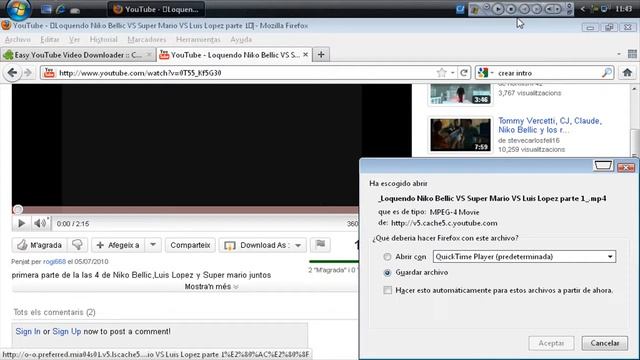Click the Comparteix button

coord(190,245)
